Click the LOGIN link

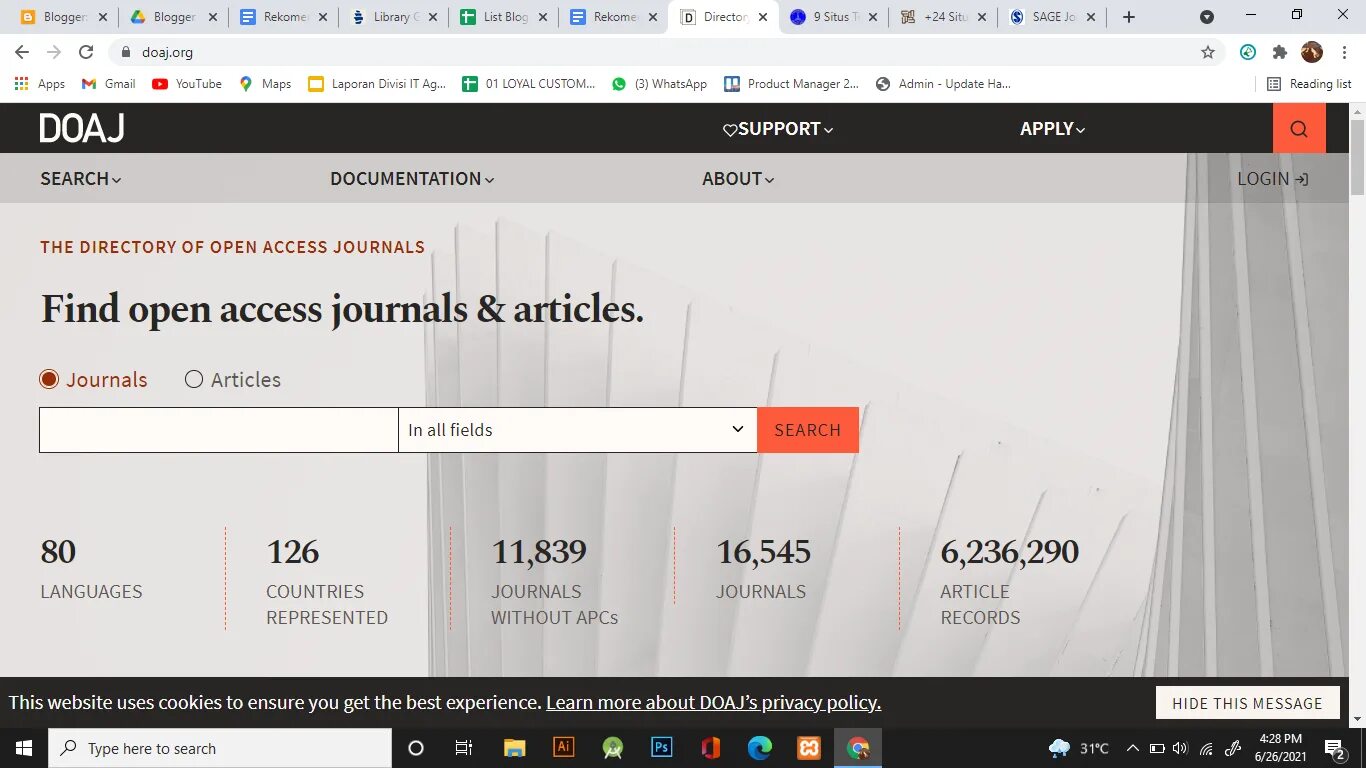pyautogui.click(x=1273, y=179)
